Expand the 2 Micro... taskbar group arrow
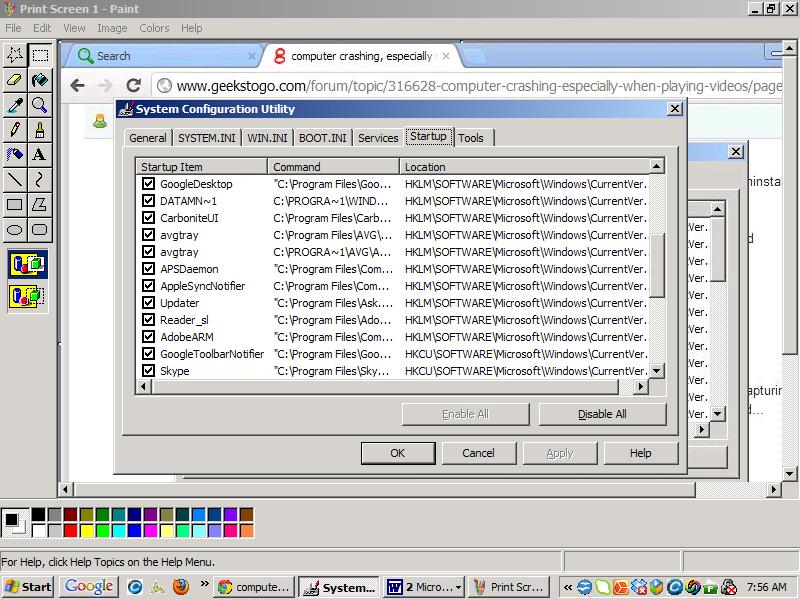The width and height of the screenshot is (800, 600). (458, 588)
